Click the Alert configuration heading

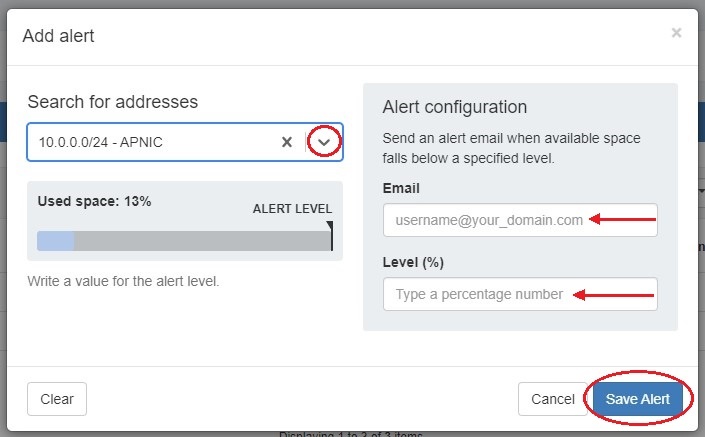pos(454,107)
